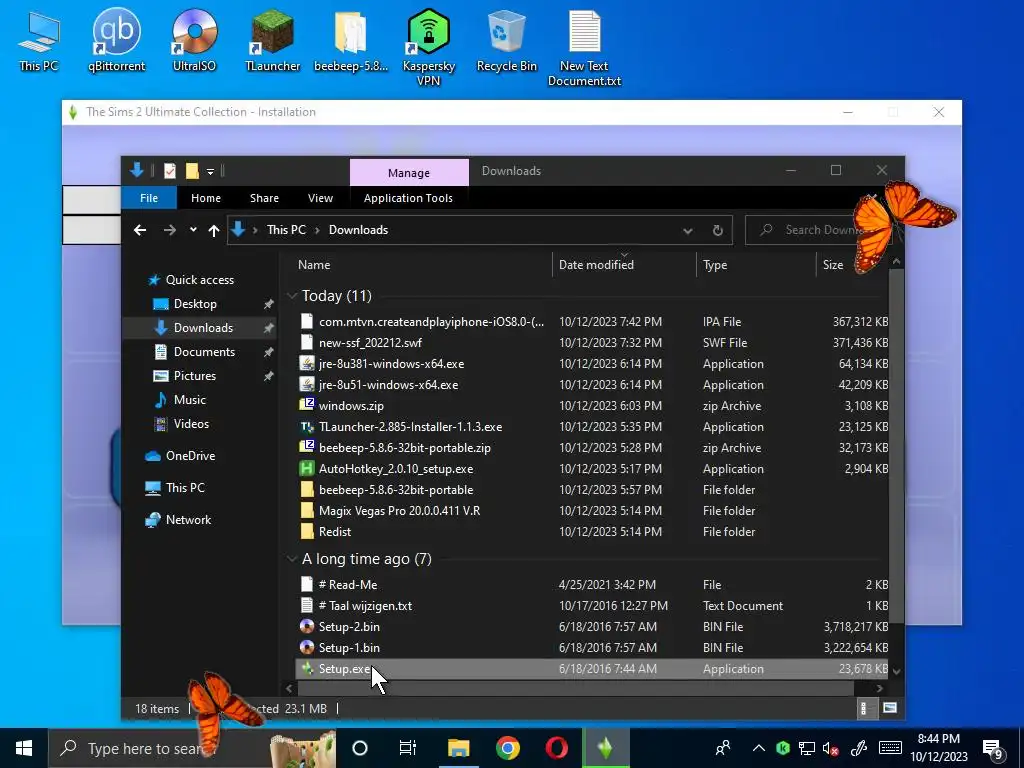Switch to Large icons view in status bar
The width and height of the screenshot is (1024, 768).
(x=889, y=708)
